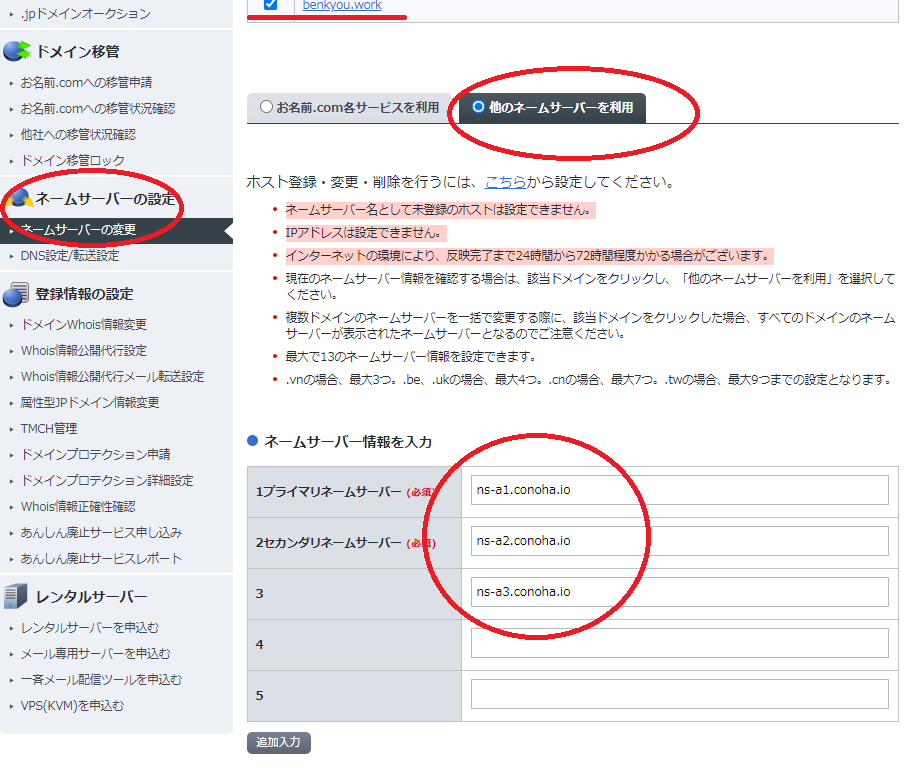This screenshot has width=921, height=773.
Task: Click the 登録情報の設定 section icon
Action: point(16,294)
